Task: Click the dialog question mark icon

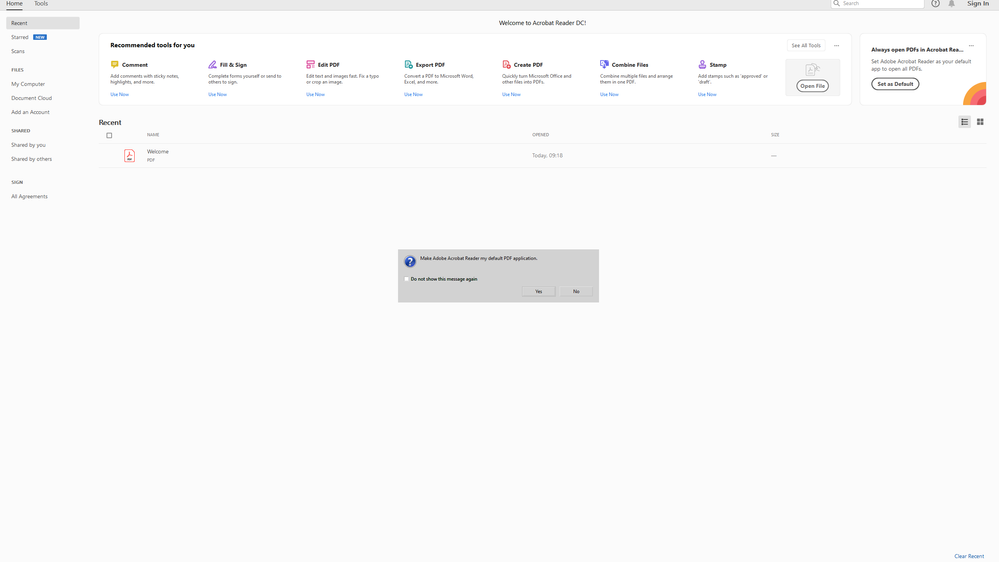Action: tap(410, 261)
